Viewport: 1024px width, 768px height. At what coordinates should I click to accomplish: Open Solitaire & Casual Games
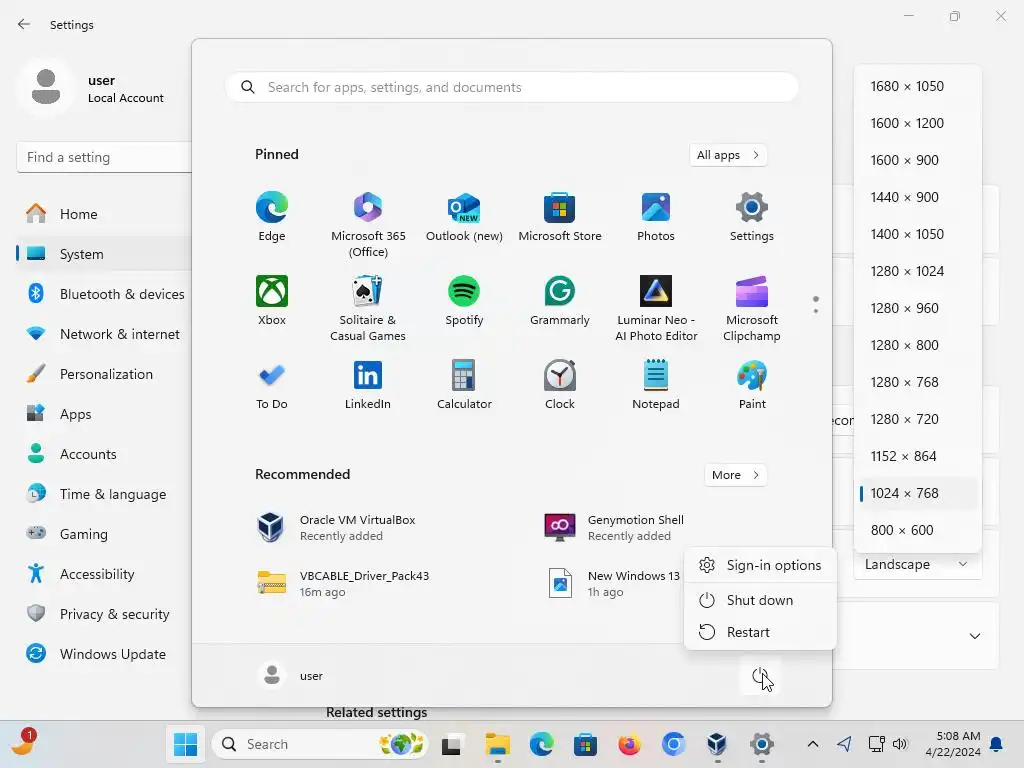[368, 308]
